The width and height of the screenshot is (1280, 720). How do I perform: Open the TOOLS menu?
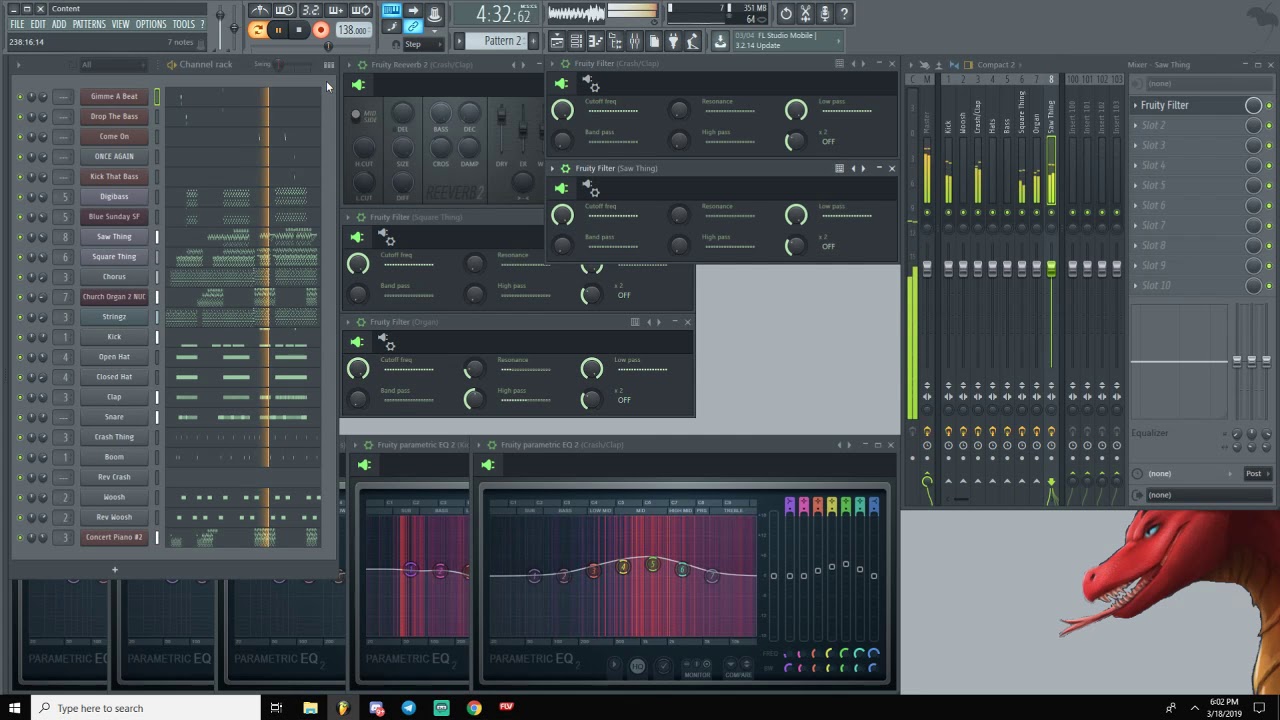(184, 24)
